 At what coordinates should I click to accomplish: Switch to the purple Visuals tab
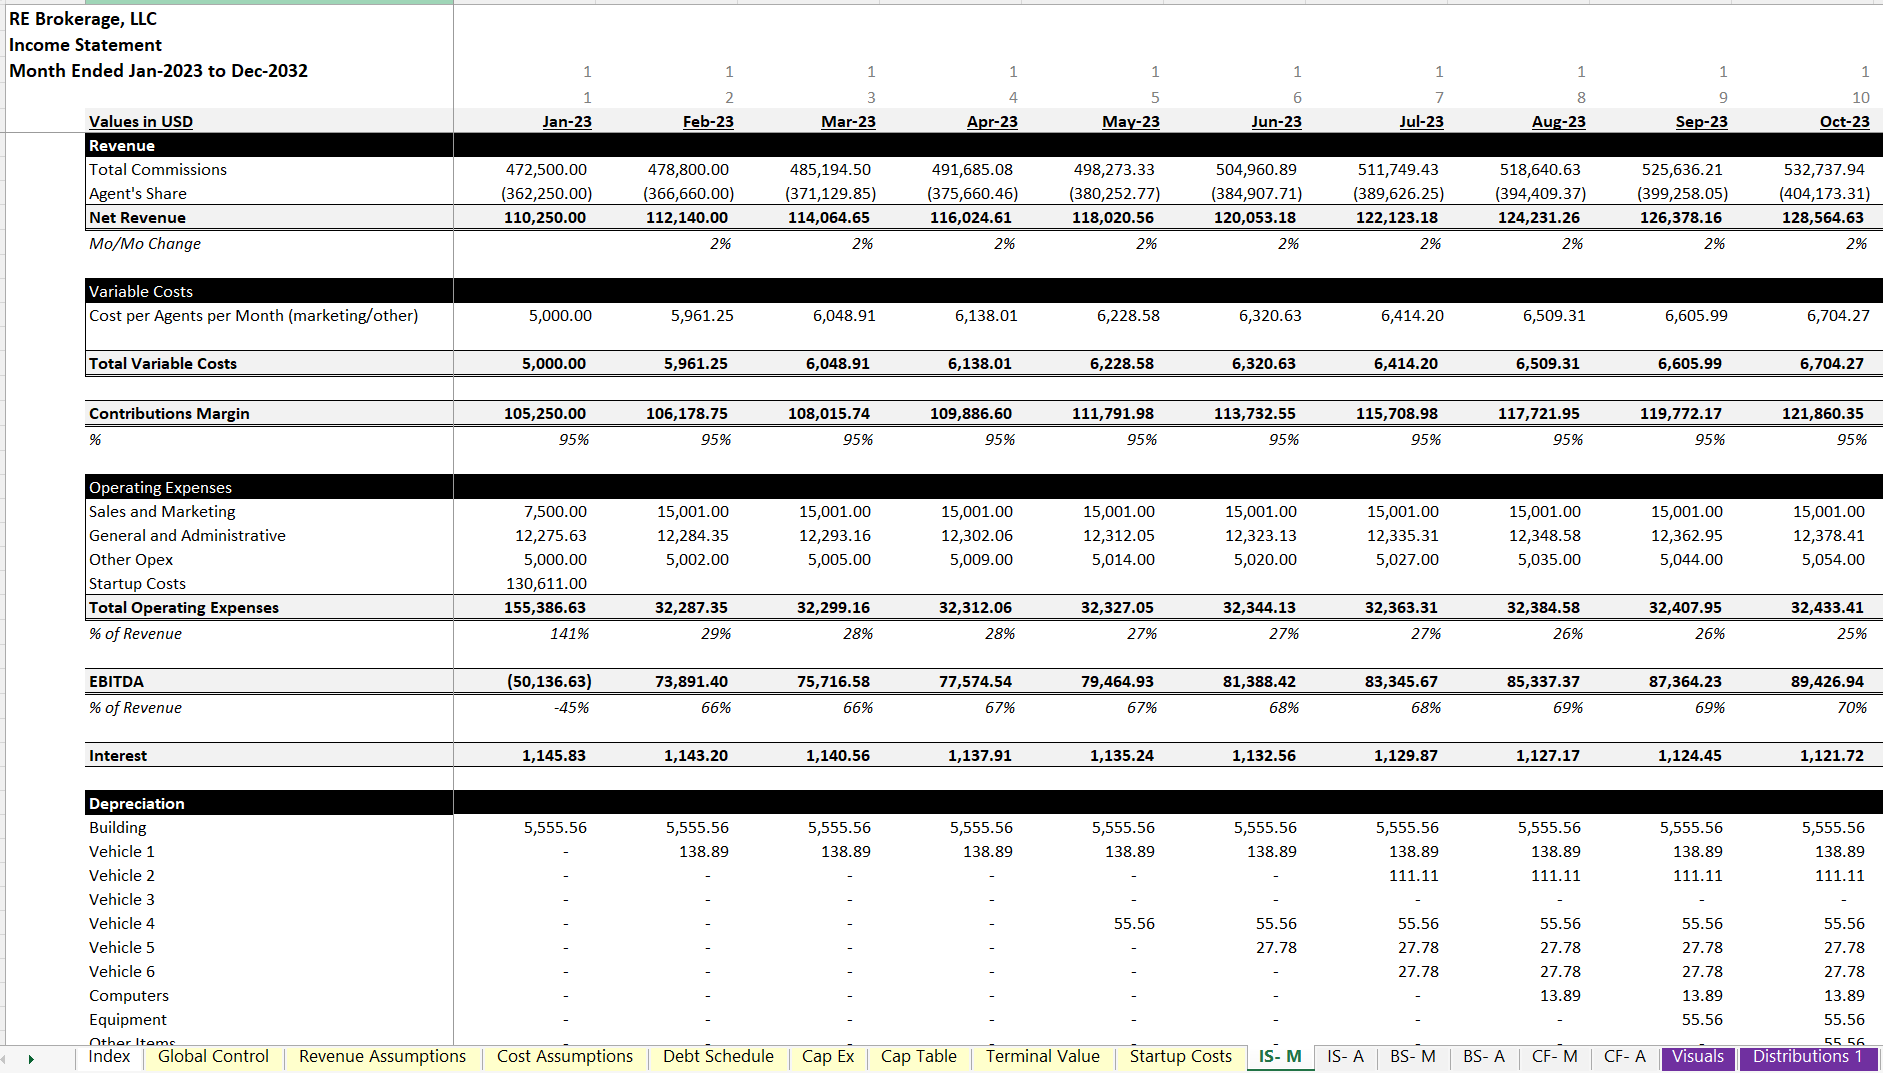pos(1698,1057)
